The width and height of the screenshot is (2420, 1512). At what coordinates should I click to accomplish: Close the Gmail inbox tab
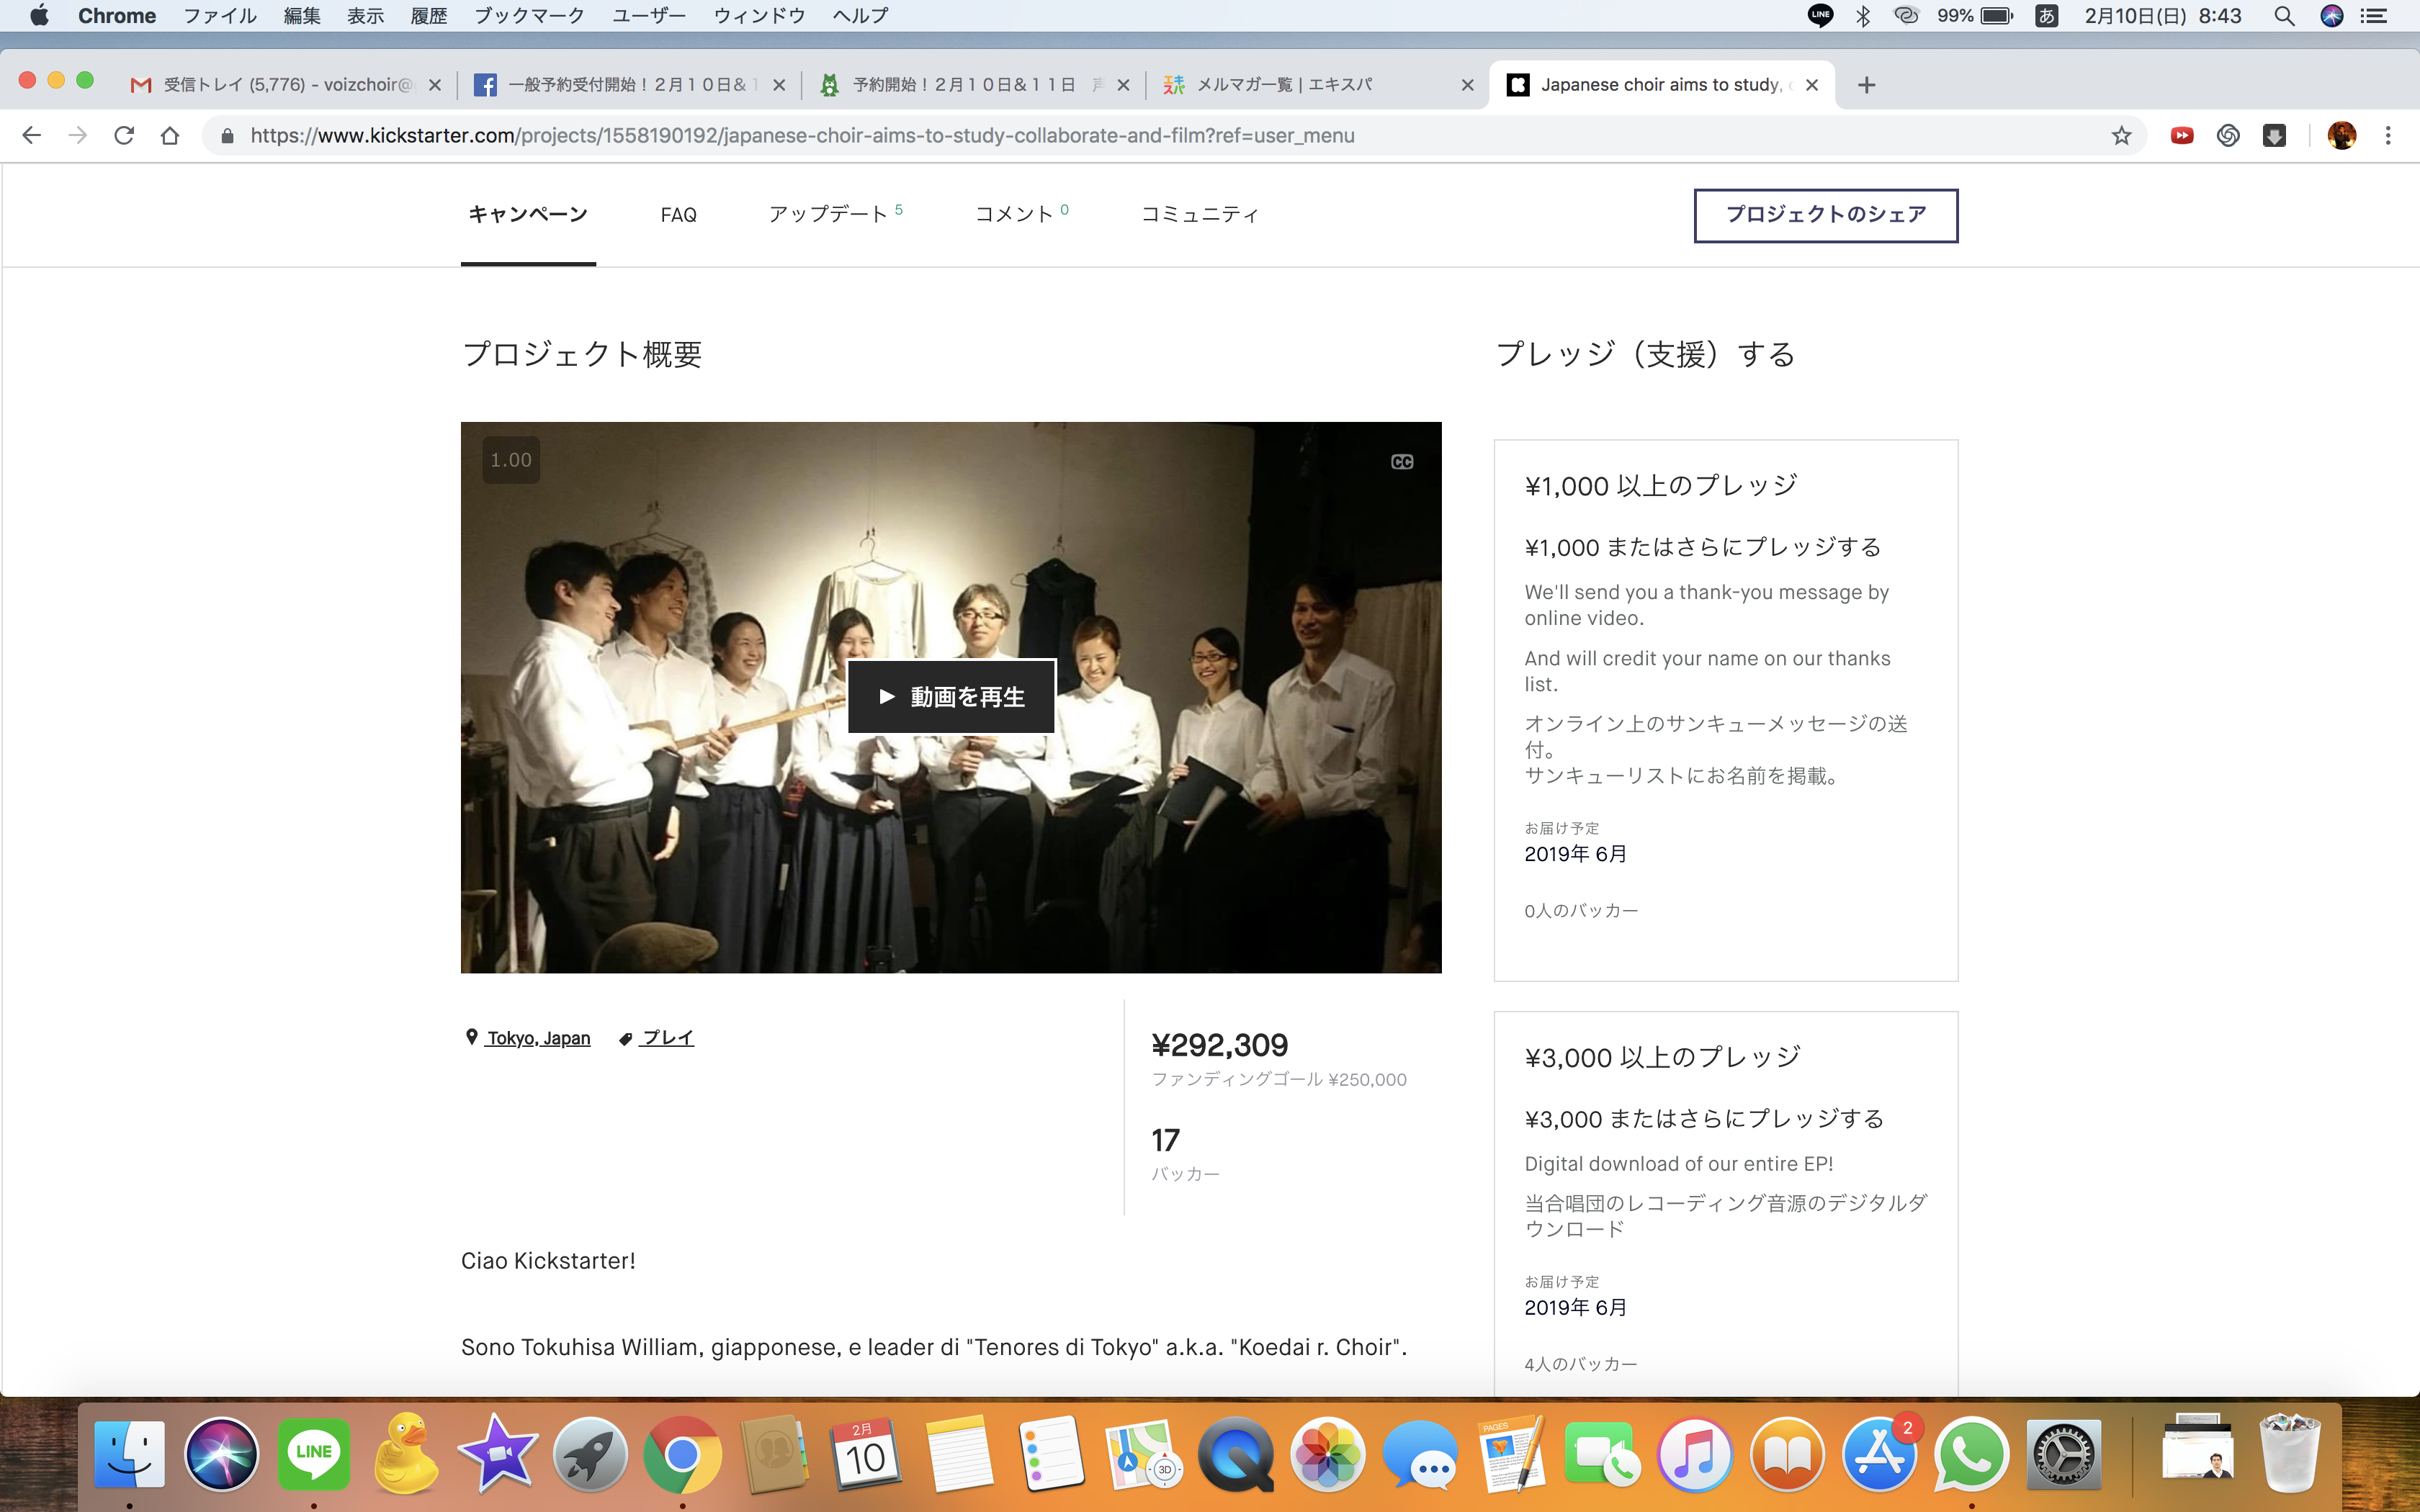434,85
